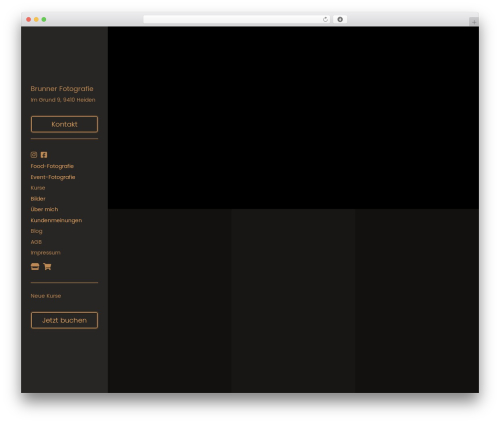Open the Kundenmeinungen page
The image size is (500, 423).
point(56,220)
